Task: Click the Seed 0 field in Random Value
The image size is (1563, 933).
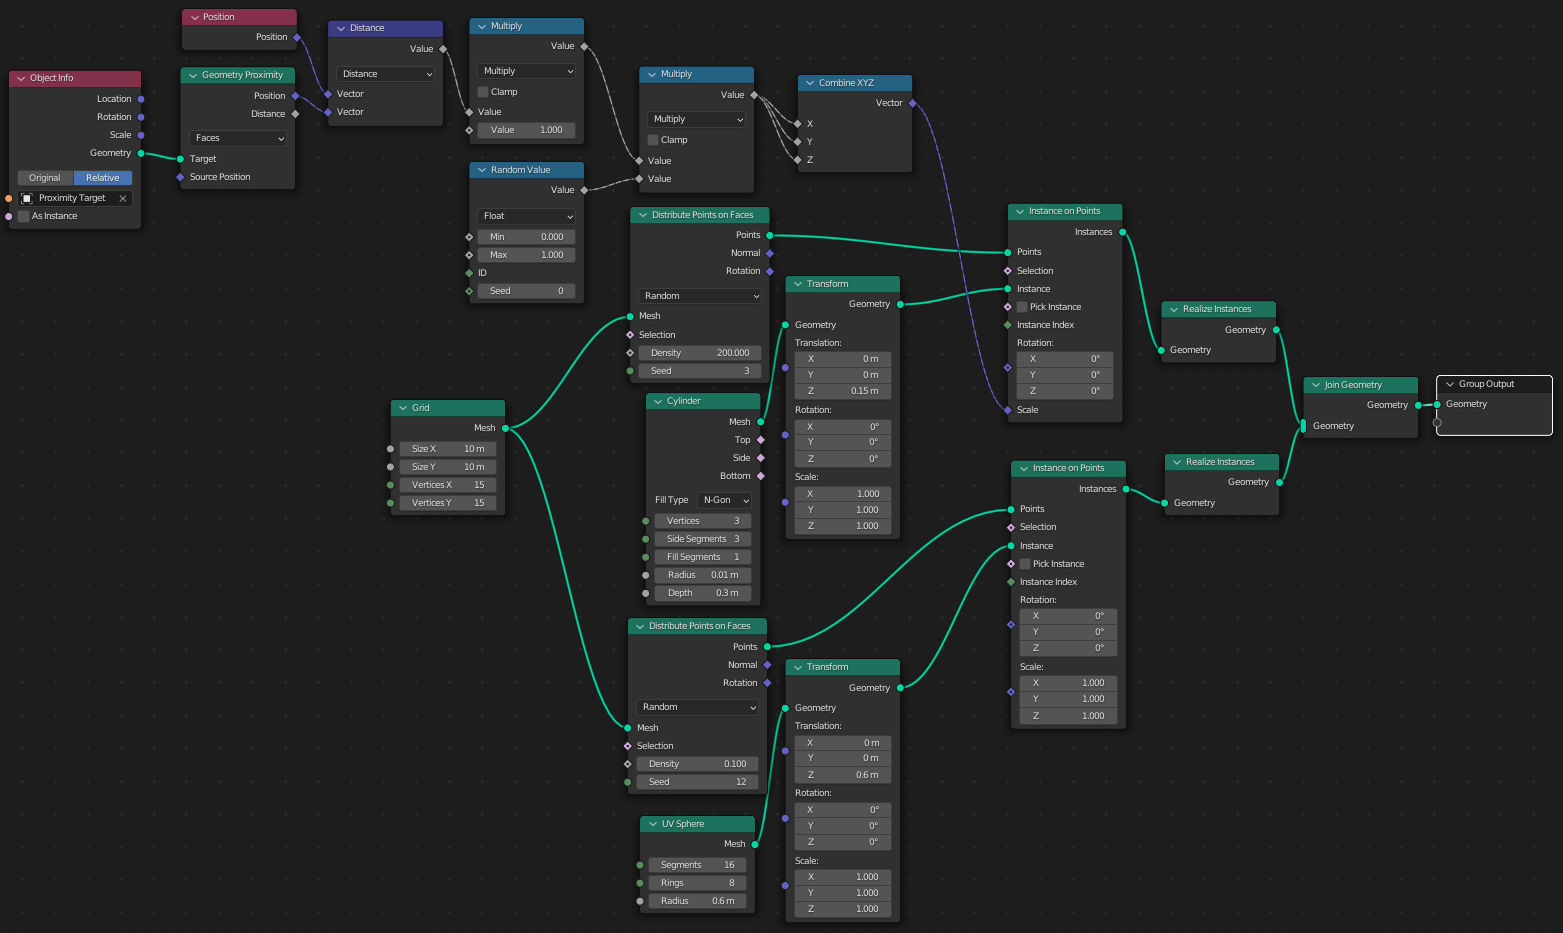Action: pyautogui.click(x=526, y=291)
